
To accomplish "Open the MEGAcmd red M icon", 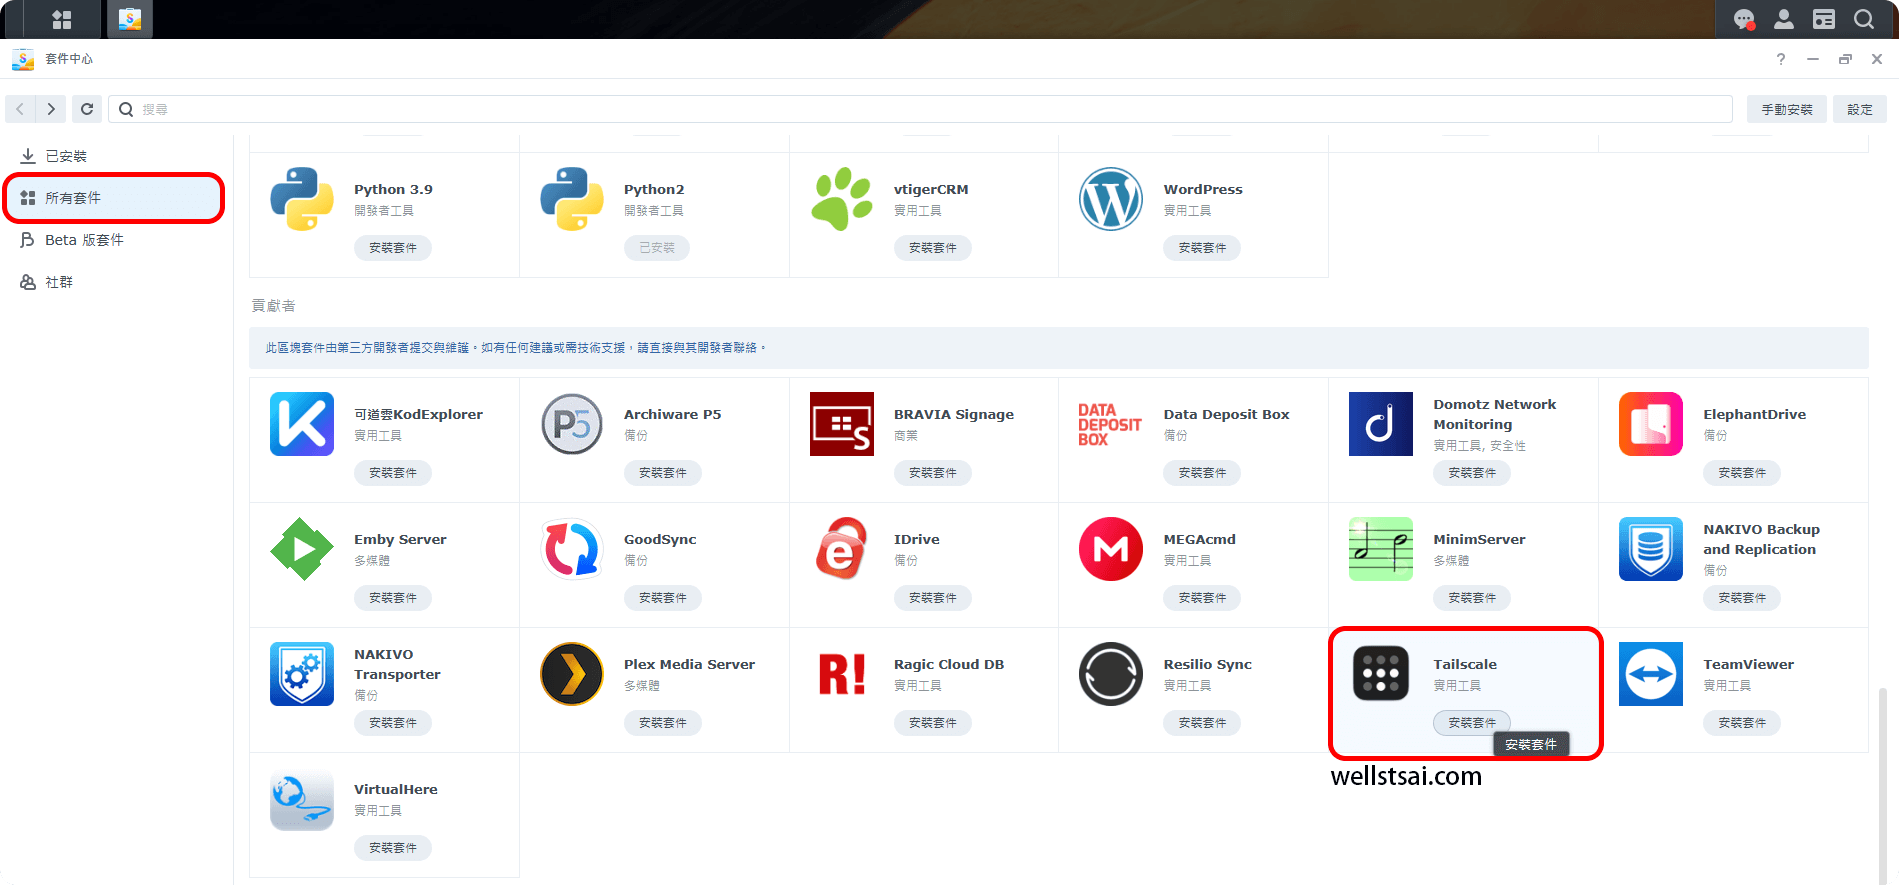I will [1111, 549].
